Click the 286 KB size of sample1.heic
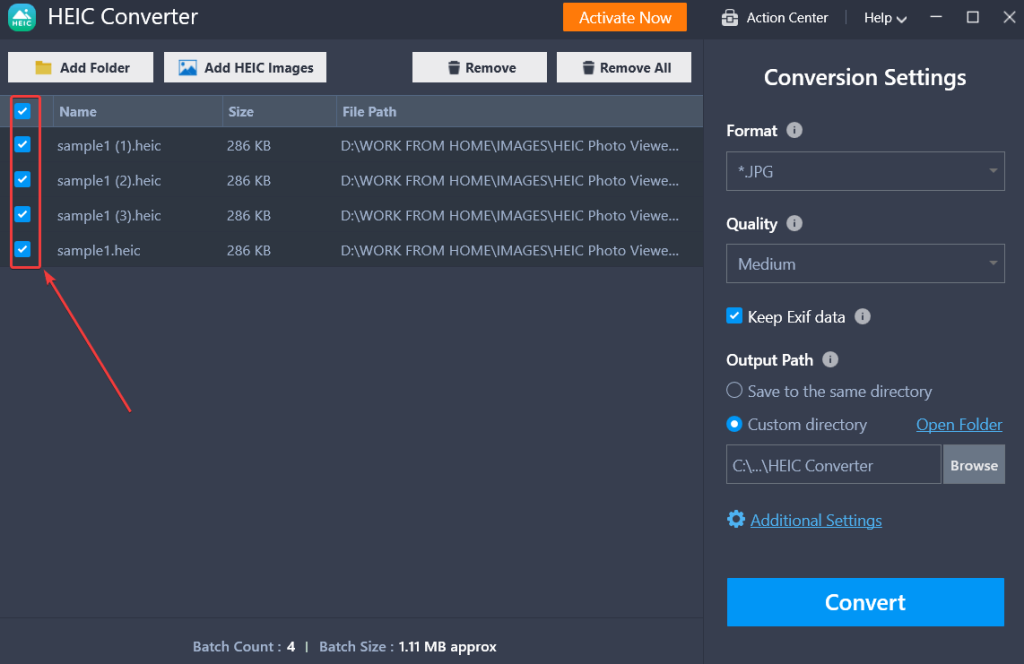The height and width of the screenshot is (664, 1024). (x=249, y=251)
